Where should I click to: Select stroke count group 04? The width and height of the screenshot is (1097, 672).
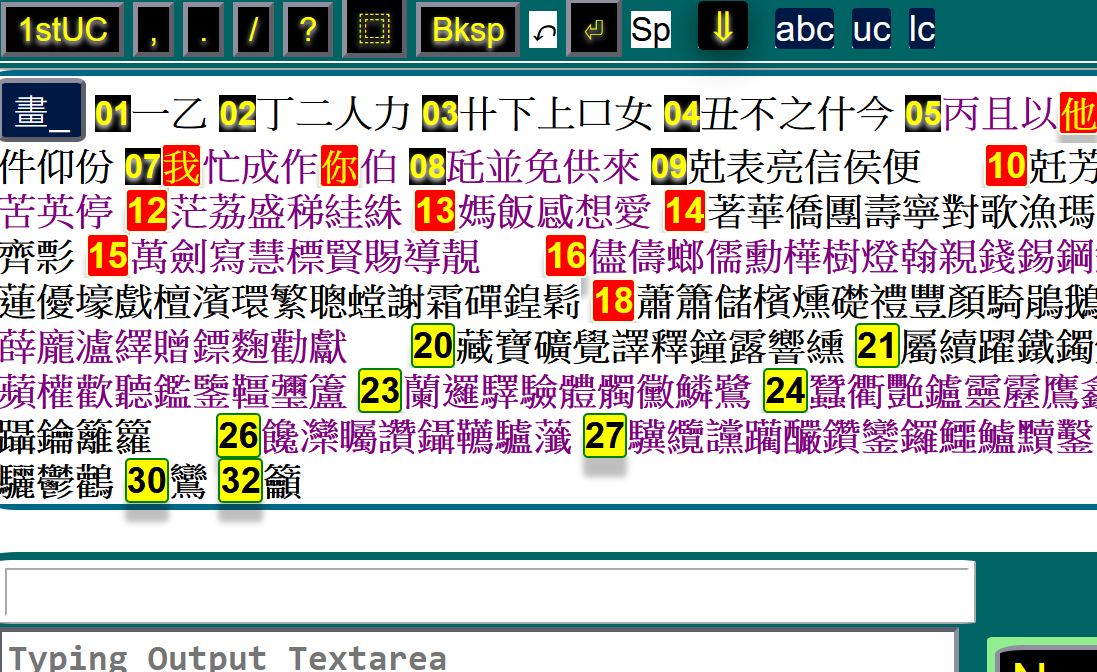[681, 114]
